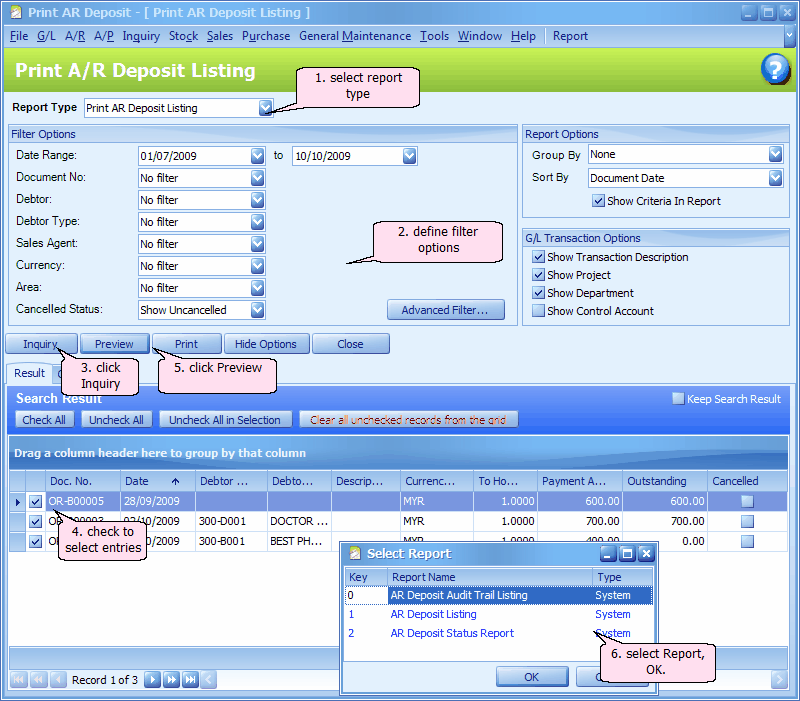Go to the previous record in navigator
800x701 pixels.
pos(58,680)
